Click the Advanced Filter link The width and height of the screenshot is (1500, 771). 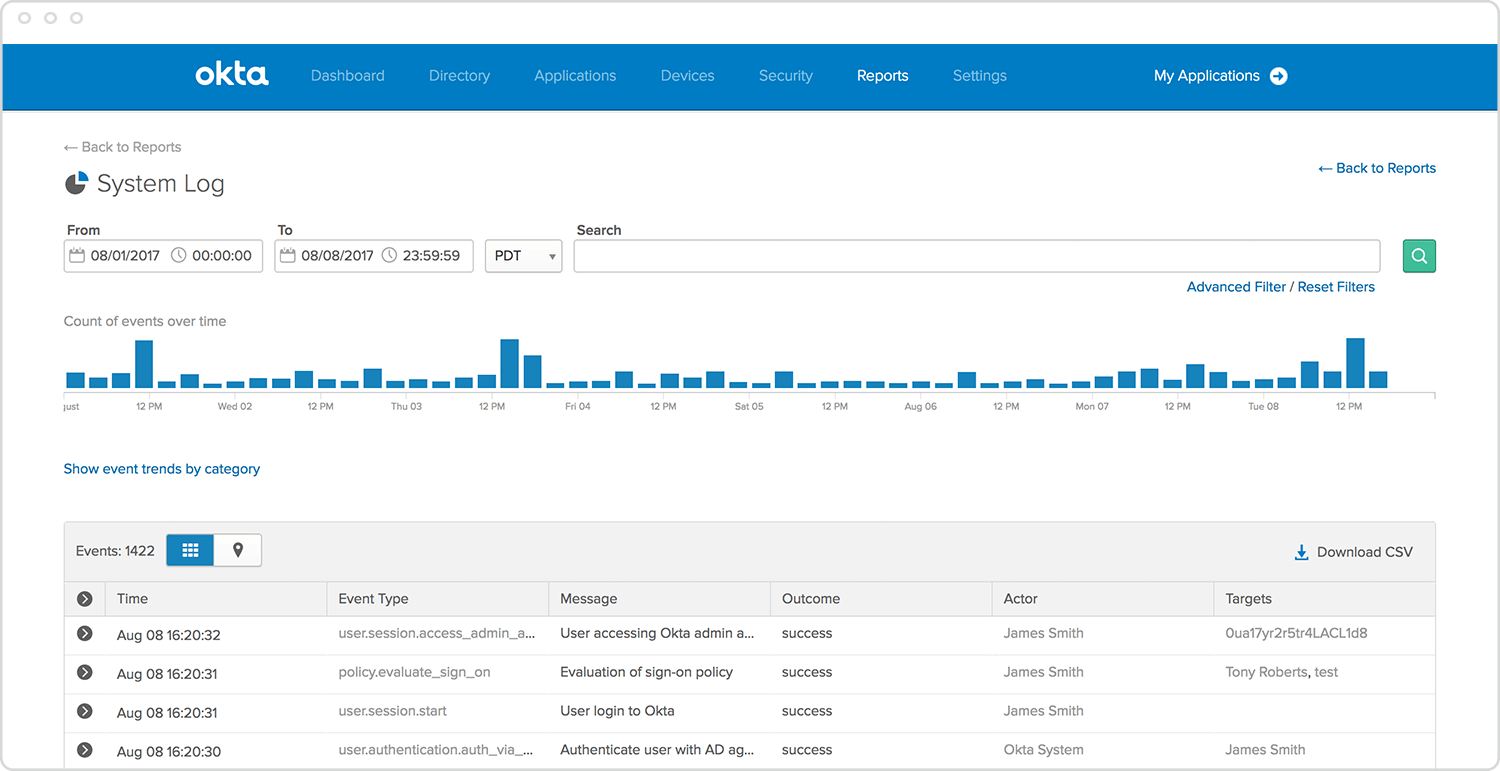(x=1236, y=287)
